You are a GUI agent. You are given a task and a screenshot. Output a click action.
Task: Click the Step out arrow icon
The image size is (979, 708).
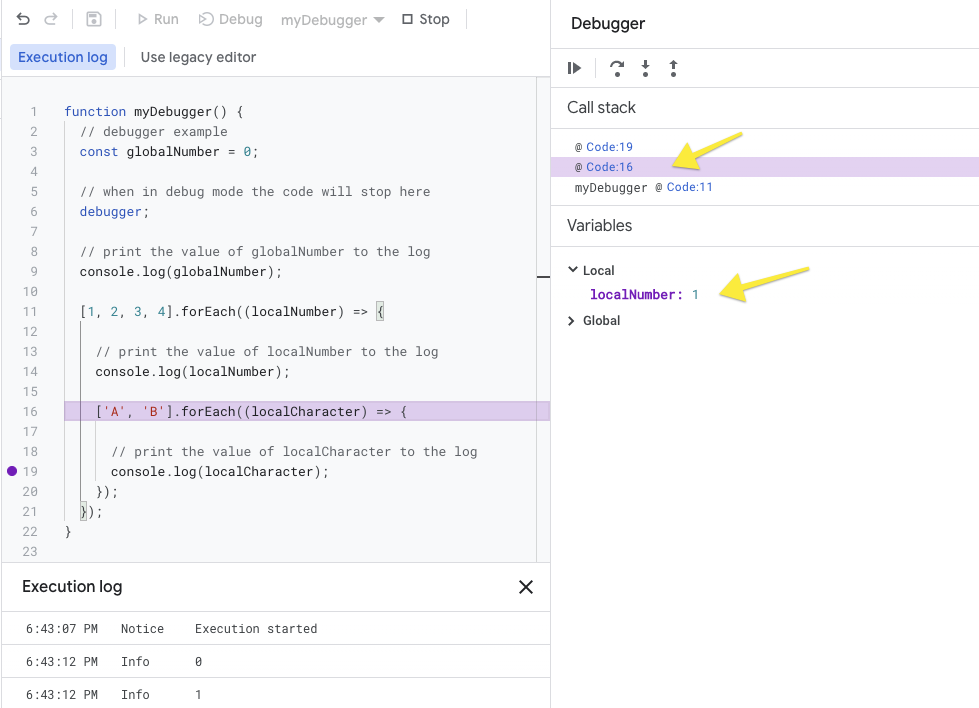(x=674, y=68)
